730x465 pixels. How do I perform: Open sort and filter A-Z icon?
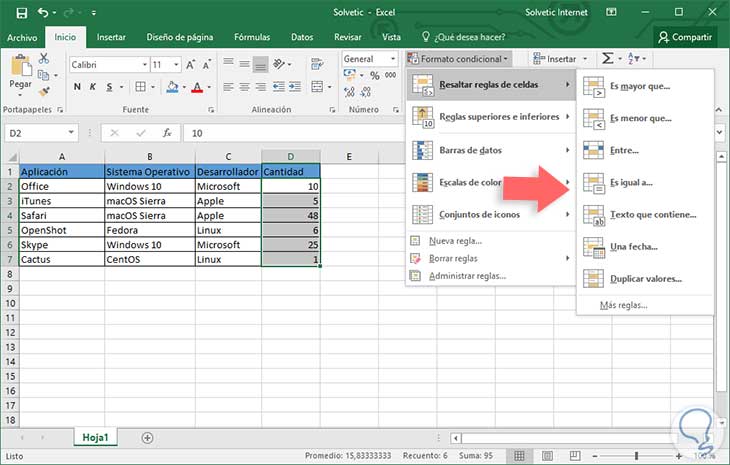(634, 59)
